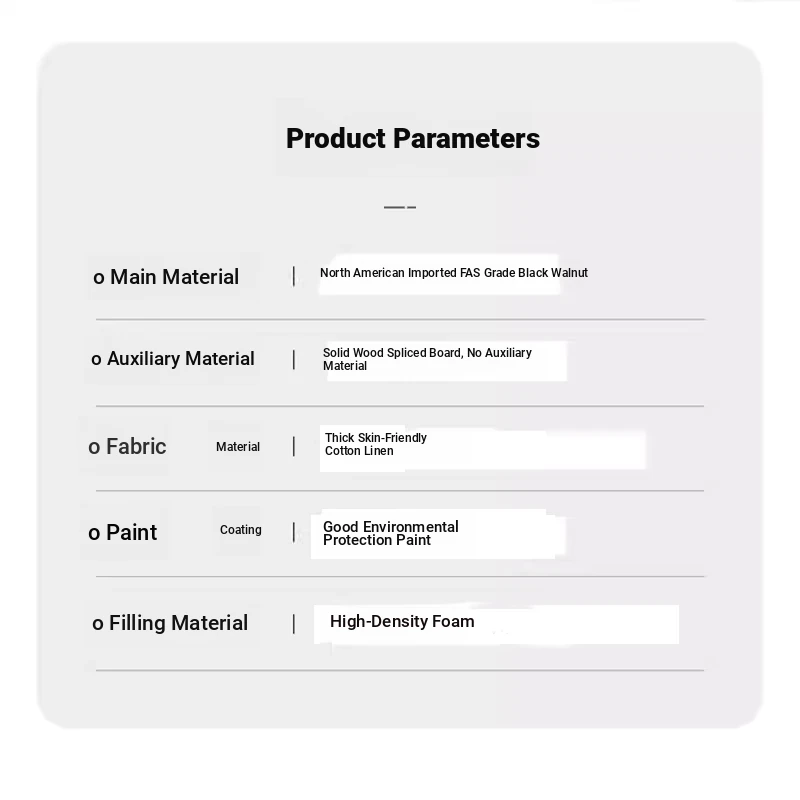Viewport: 800px width, 800px height.
Task: Select the Fabric label
Action: coord(136,447)
